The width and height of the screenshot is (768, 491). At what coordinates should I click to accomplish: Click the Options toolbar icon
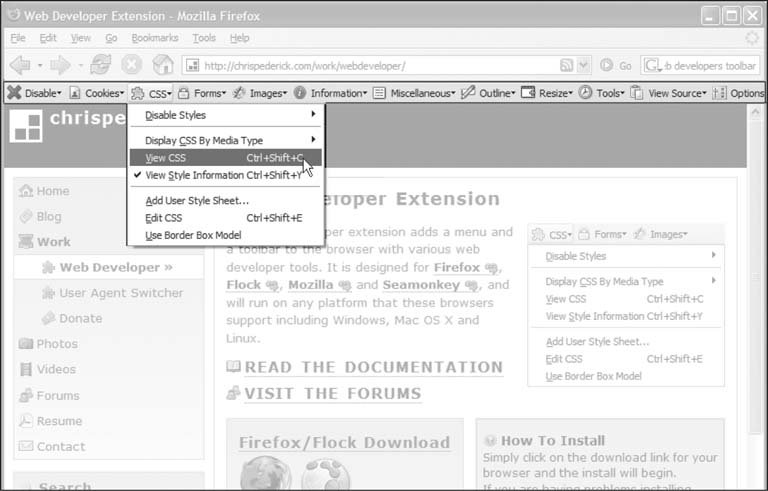[x=719, y=93]
